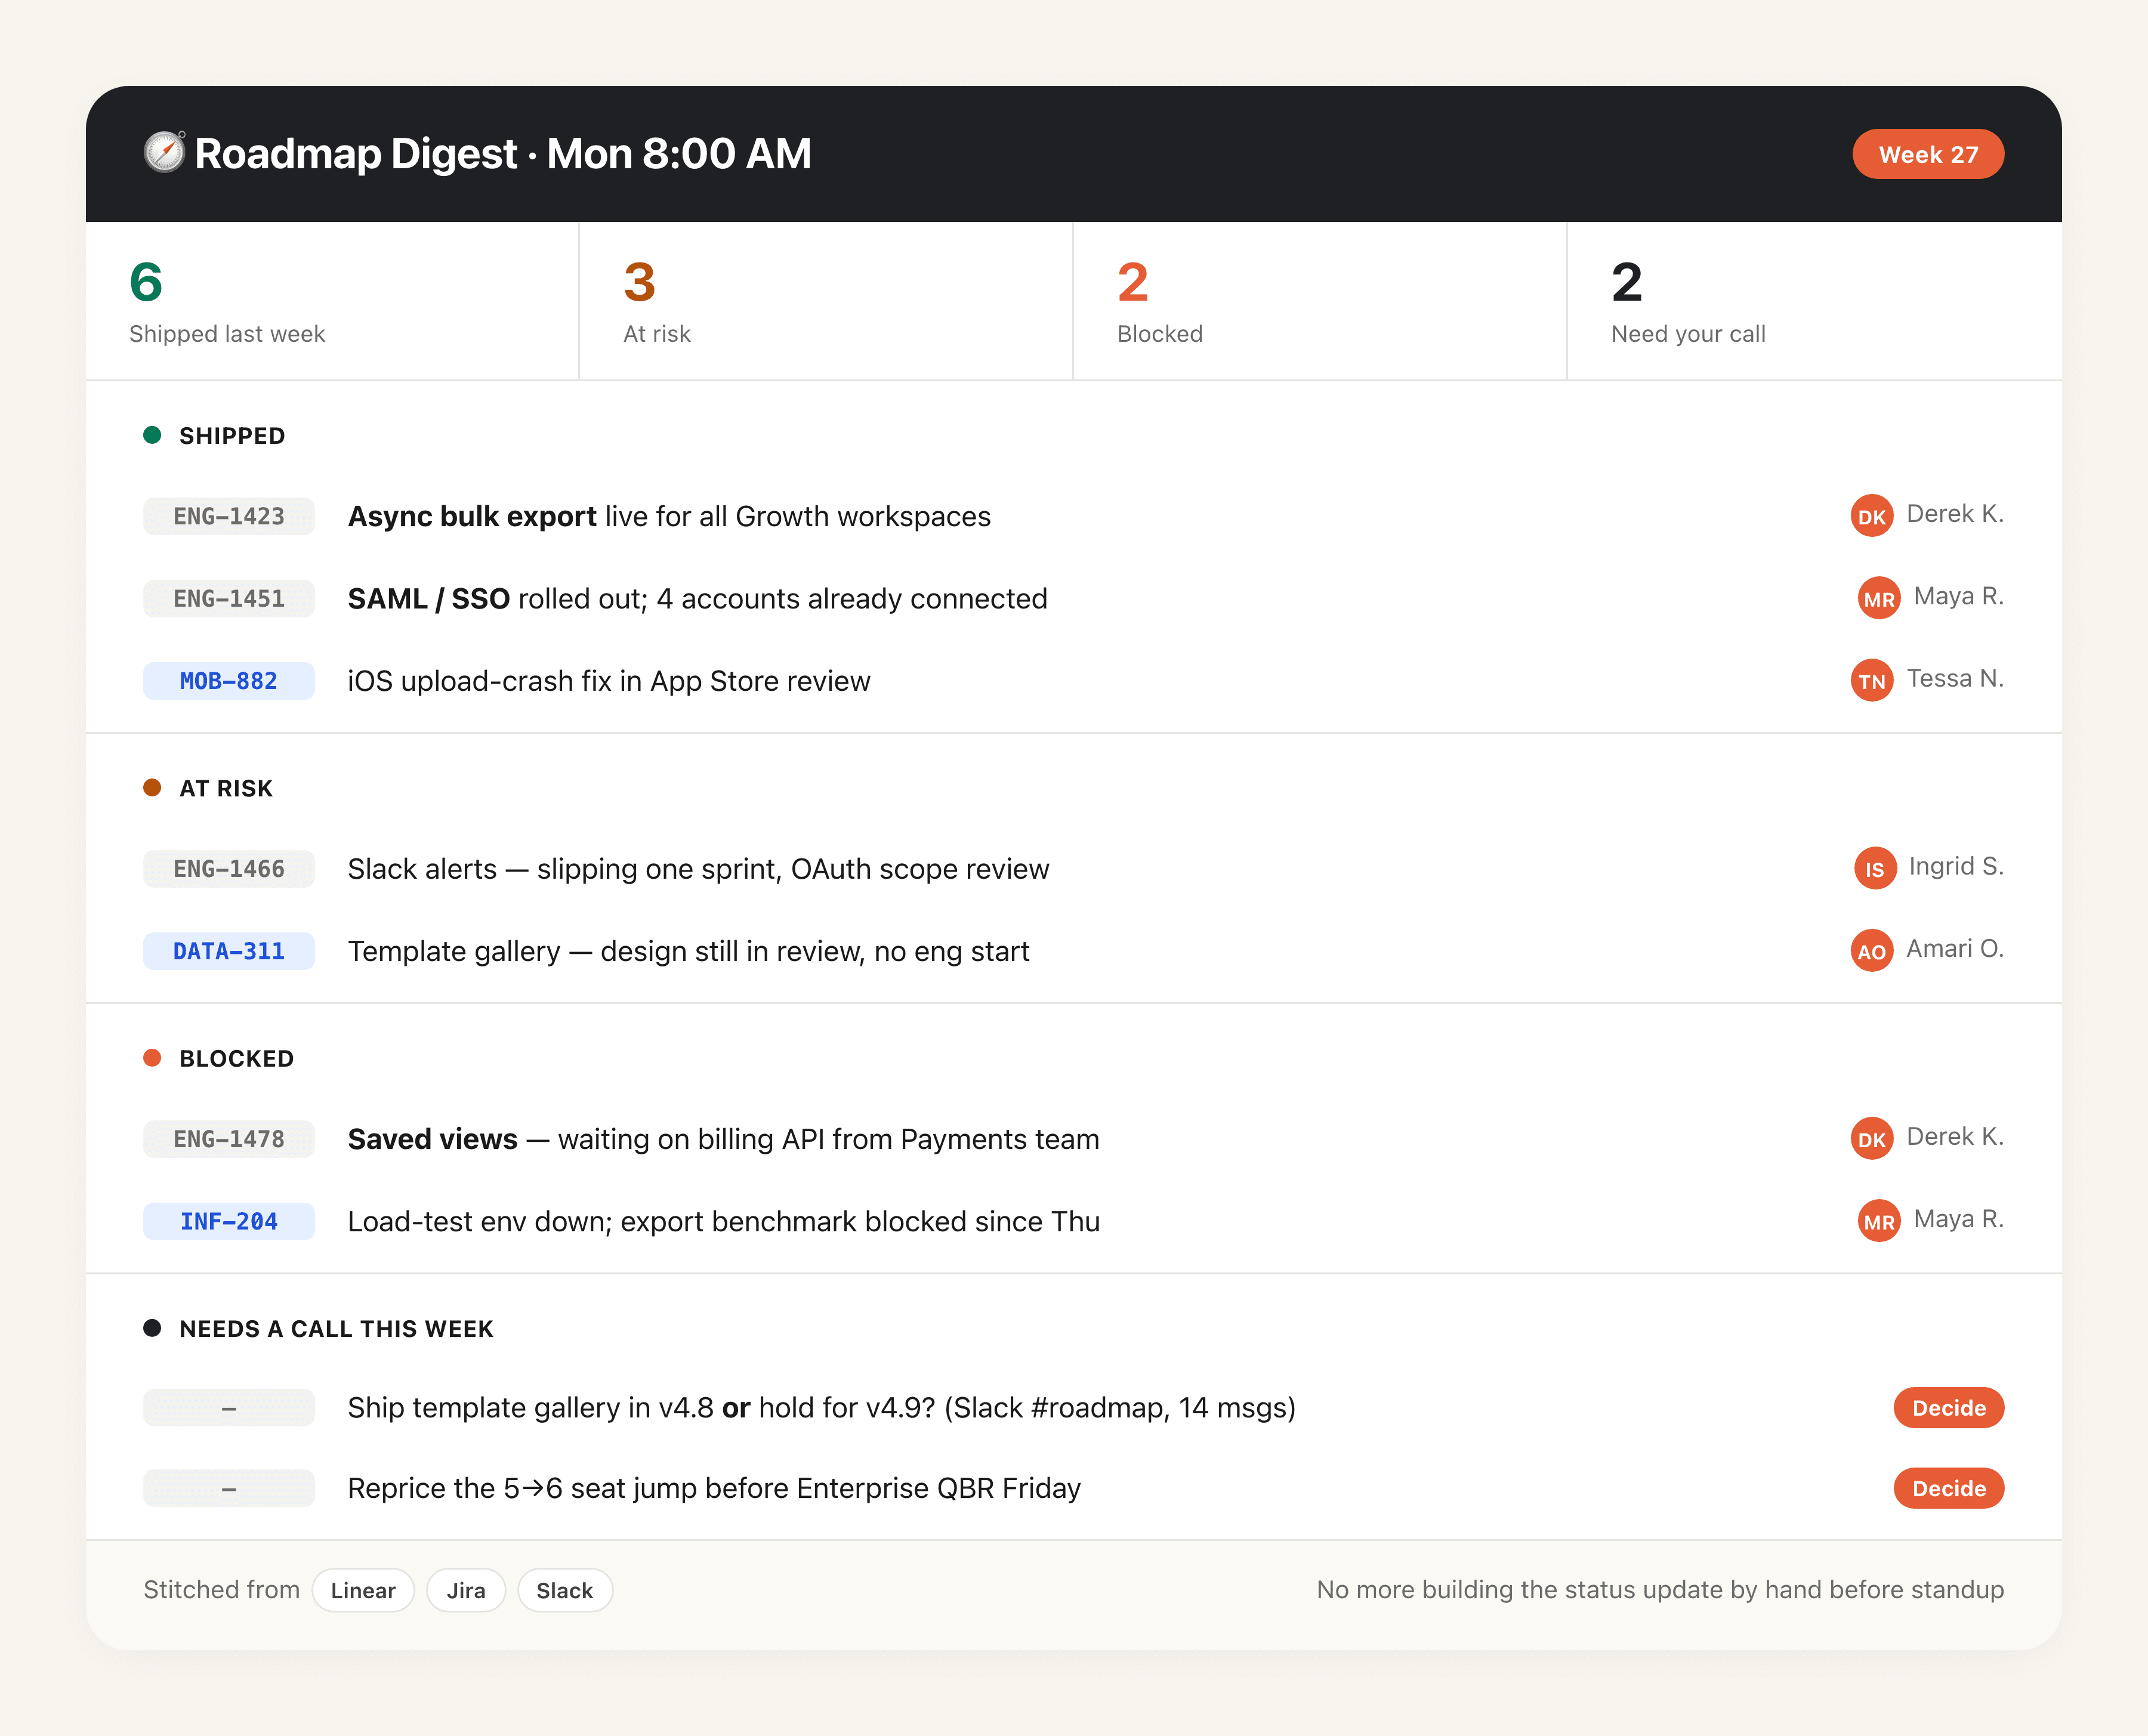2148x1736 pixels.
Task: Click the Jira source chip
Action: point(466,1590)
